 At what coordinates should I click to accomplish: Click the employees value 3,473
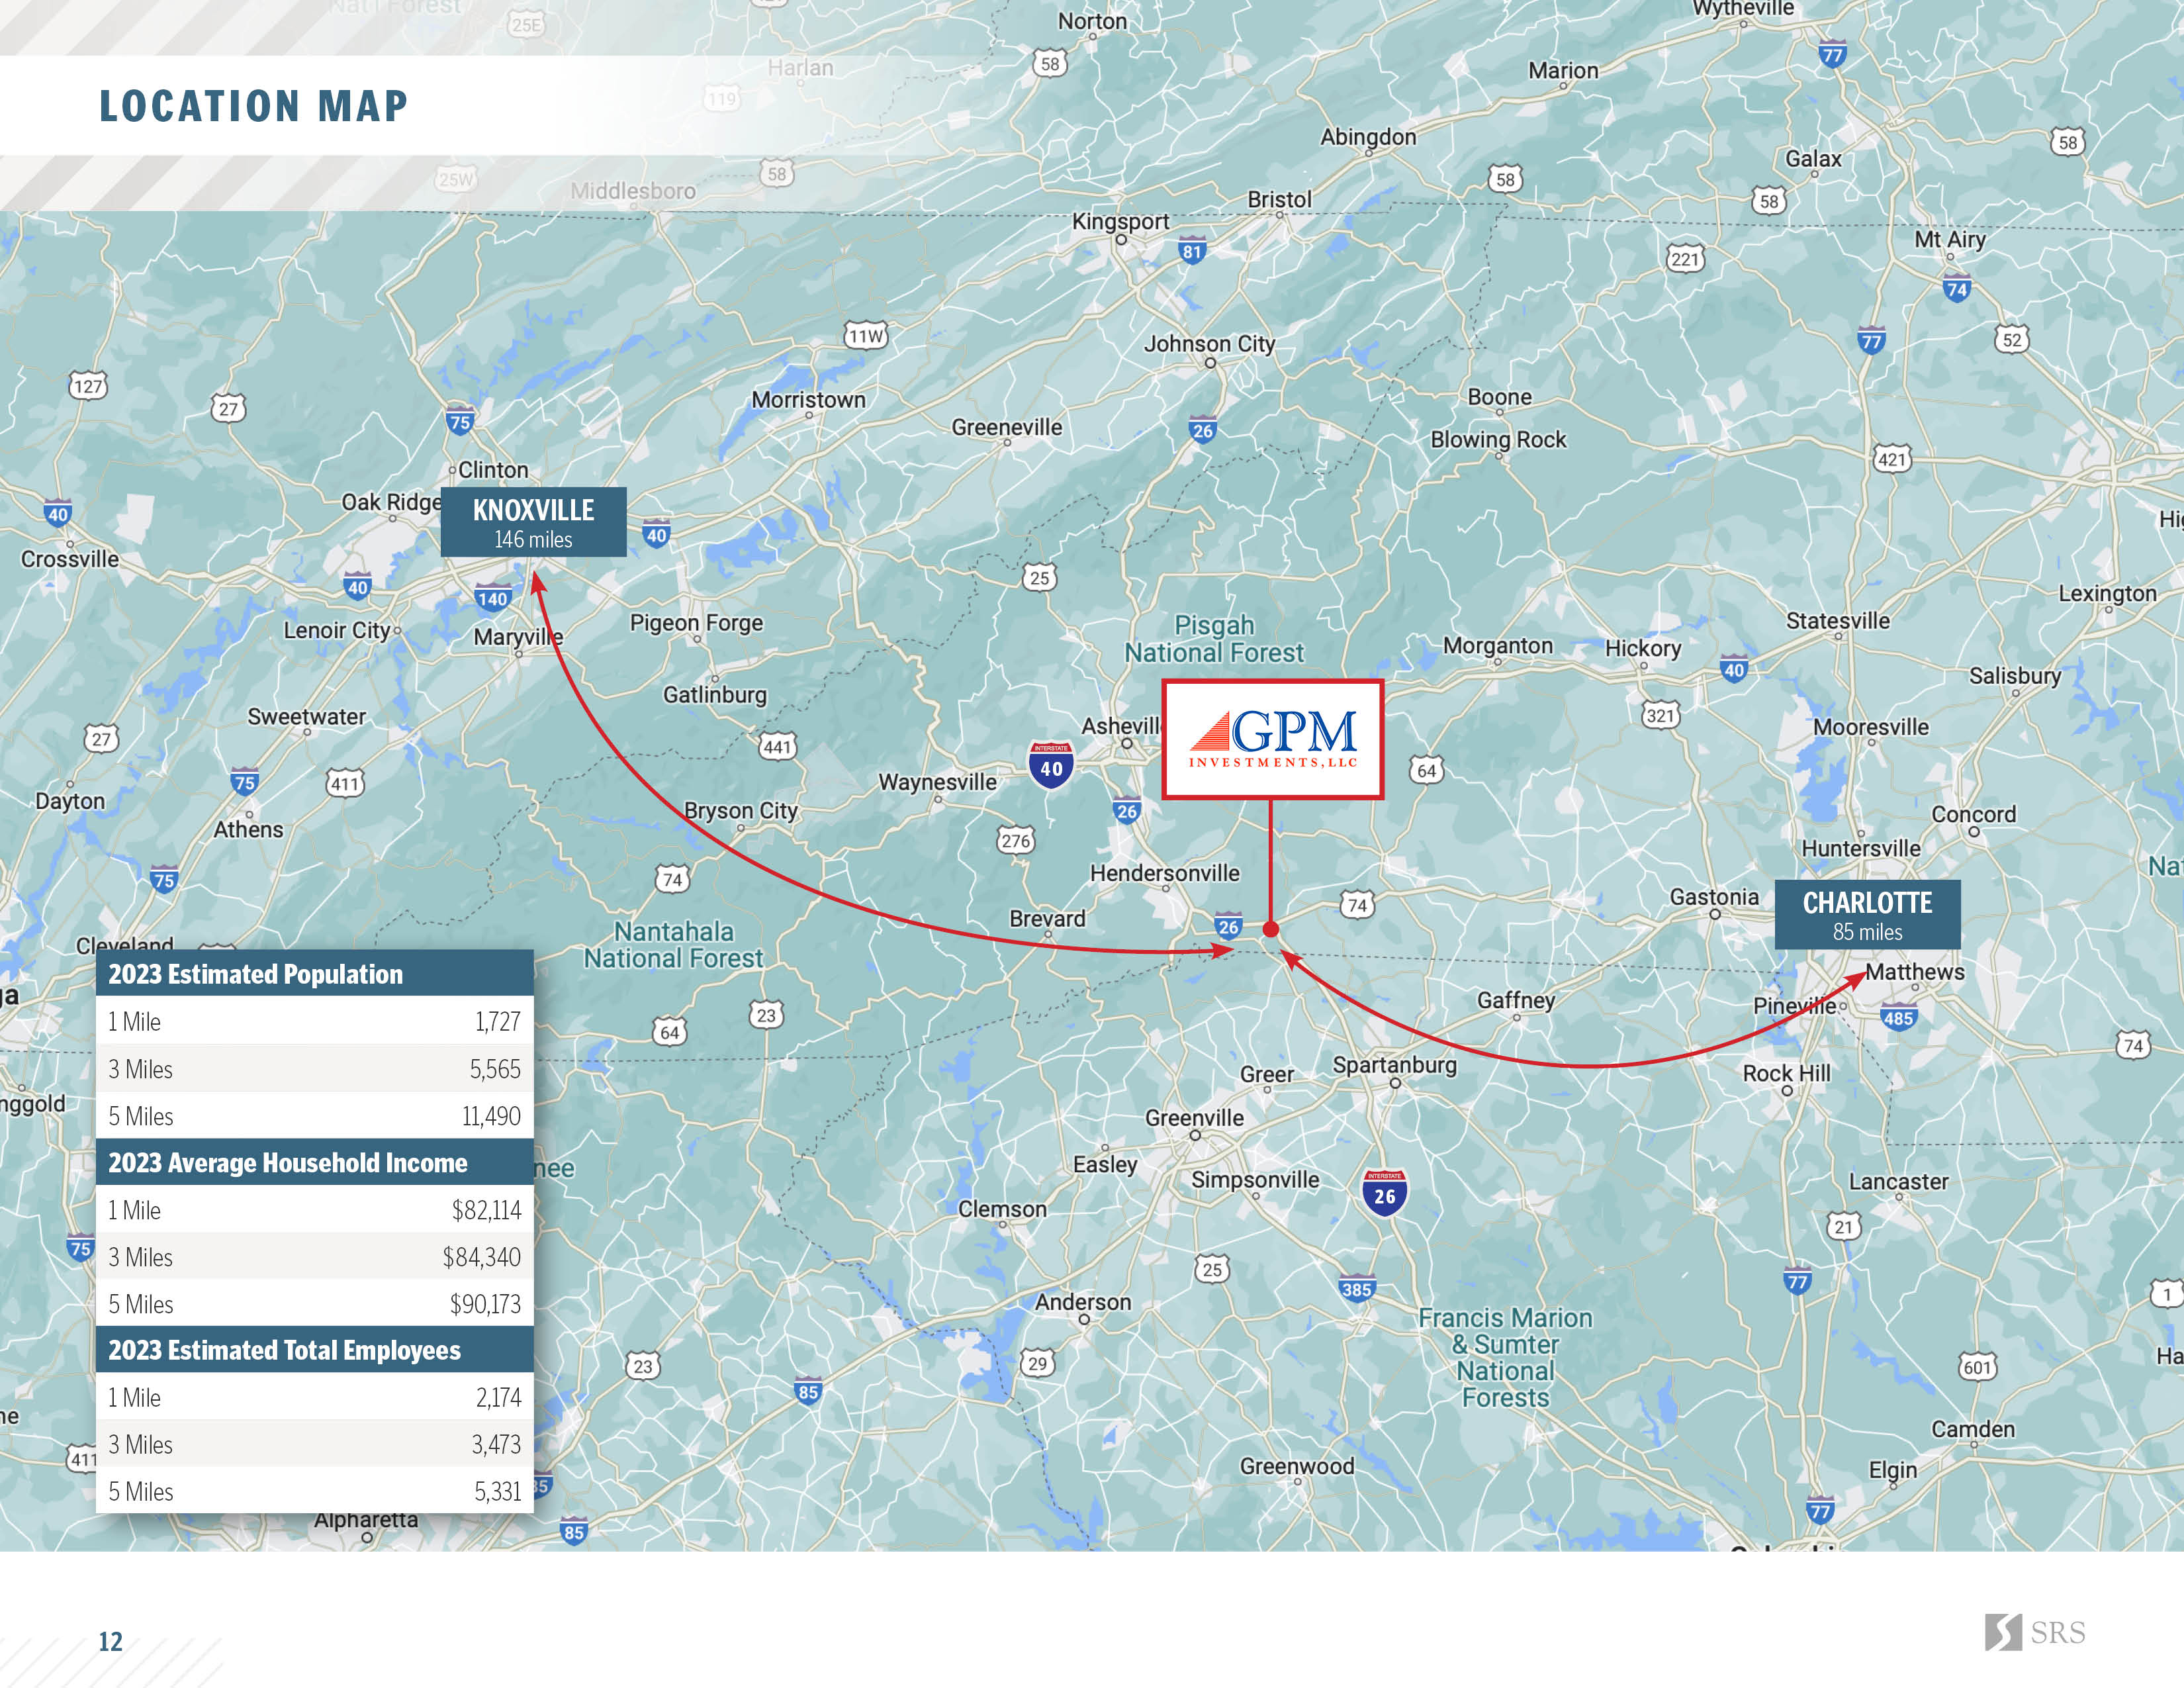click(497, 1445)
